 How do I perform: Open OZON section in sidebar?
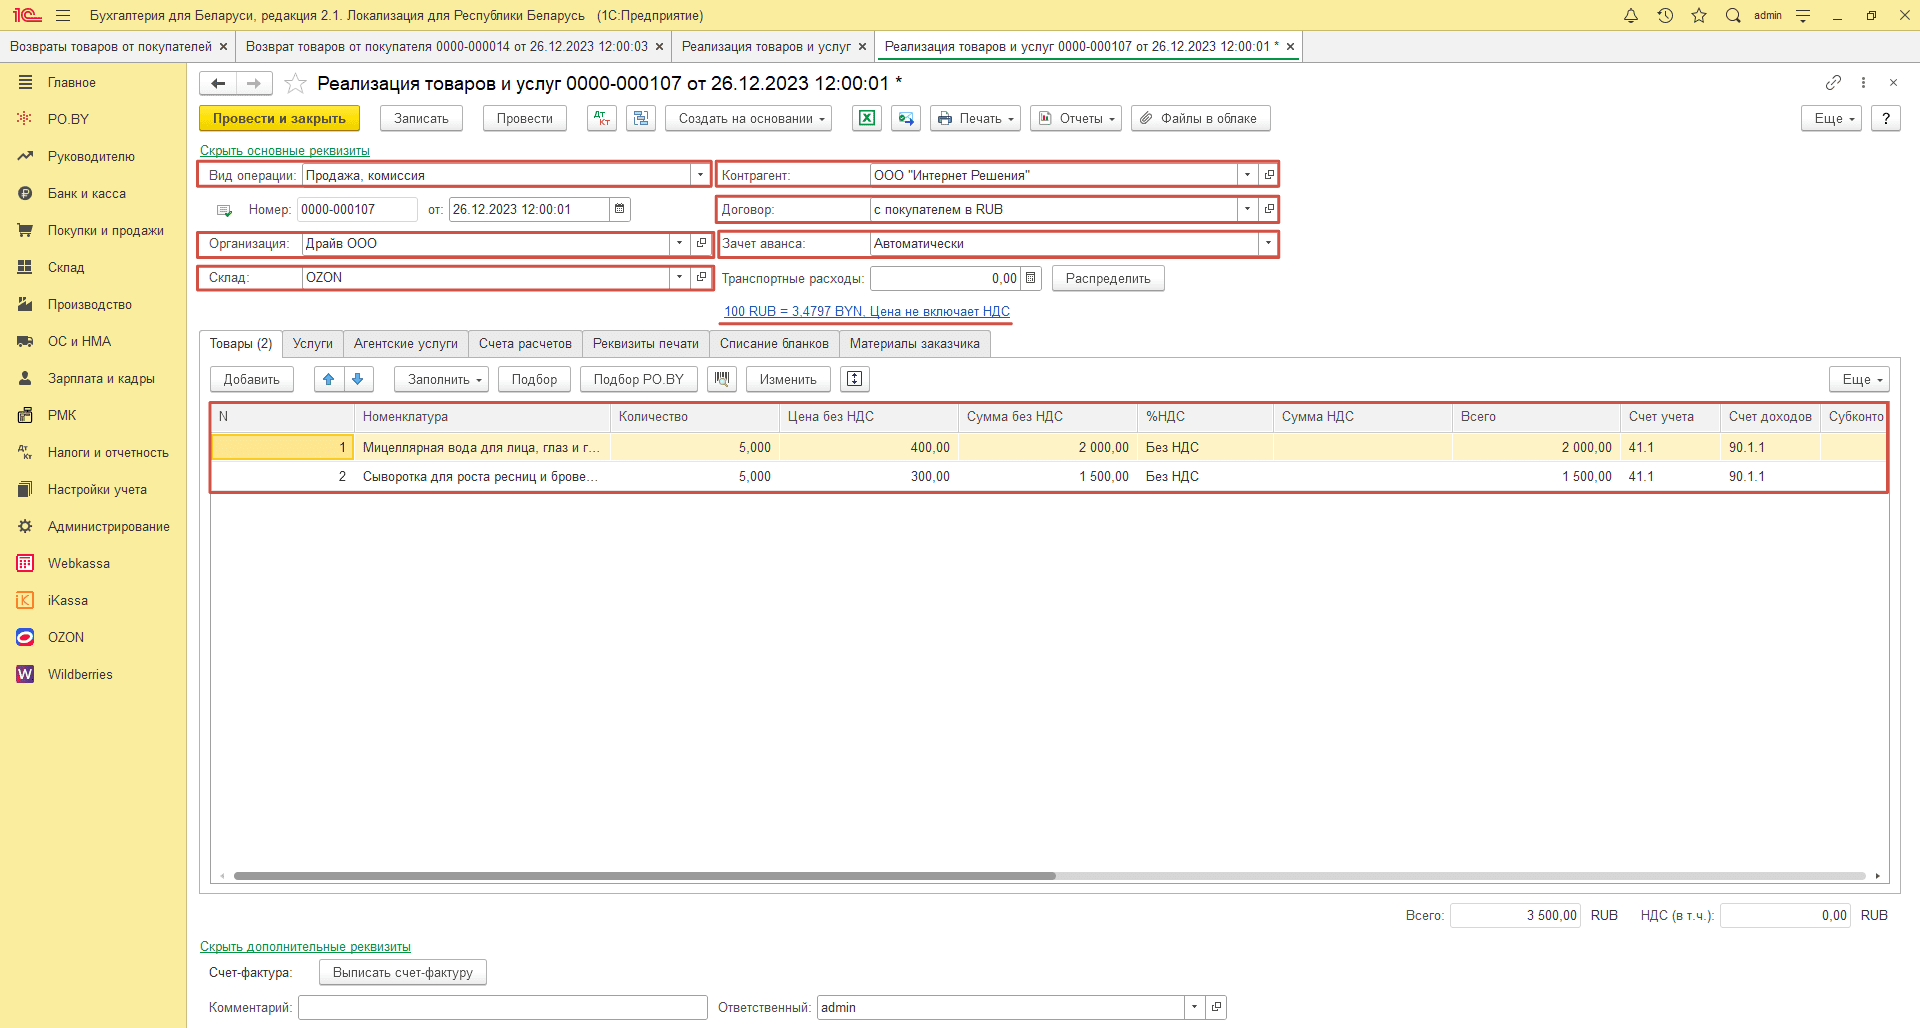coord(66,637)
